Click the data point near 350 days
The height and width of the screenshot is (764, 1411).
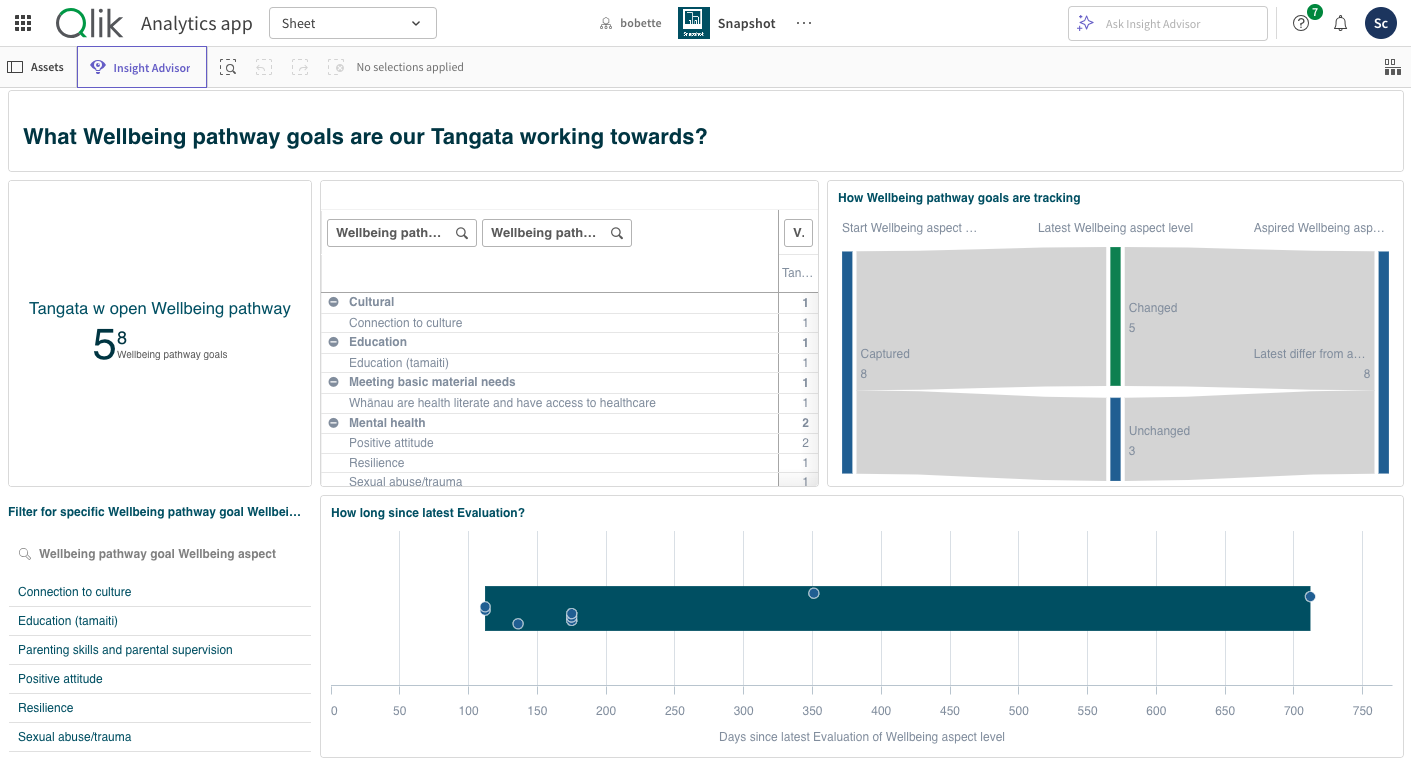[814, 593]
